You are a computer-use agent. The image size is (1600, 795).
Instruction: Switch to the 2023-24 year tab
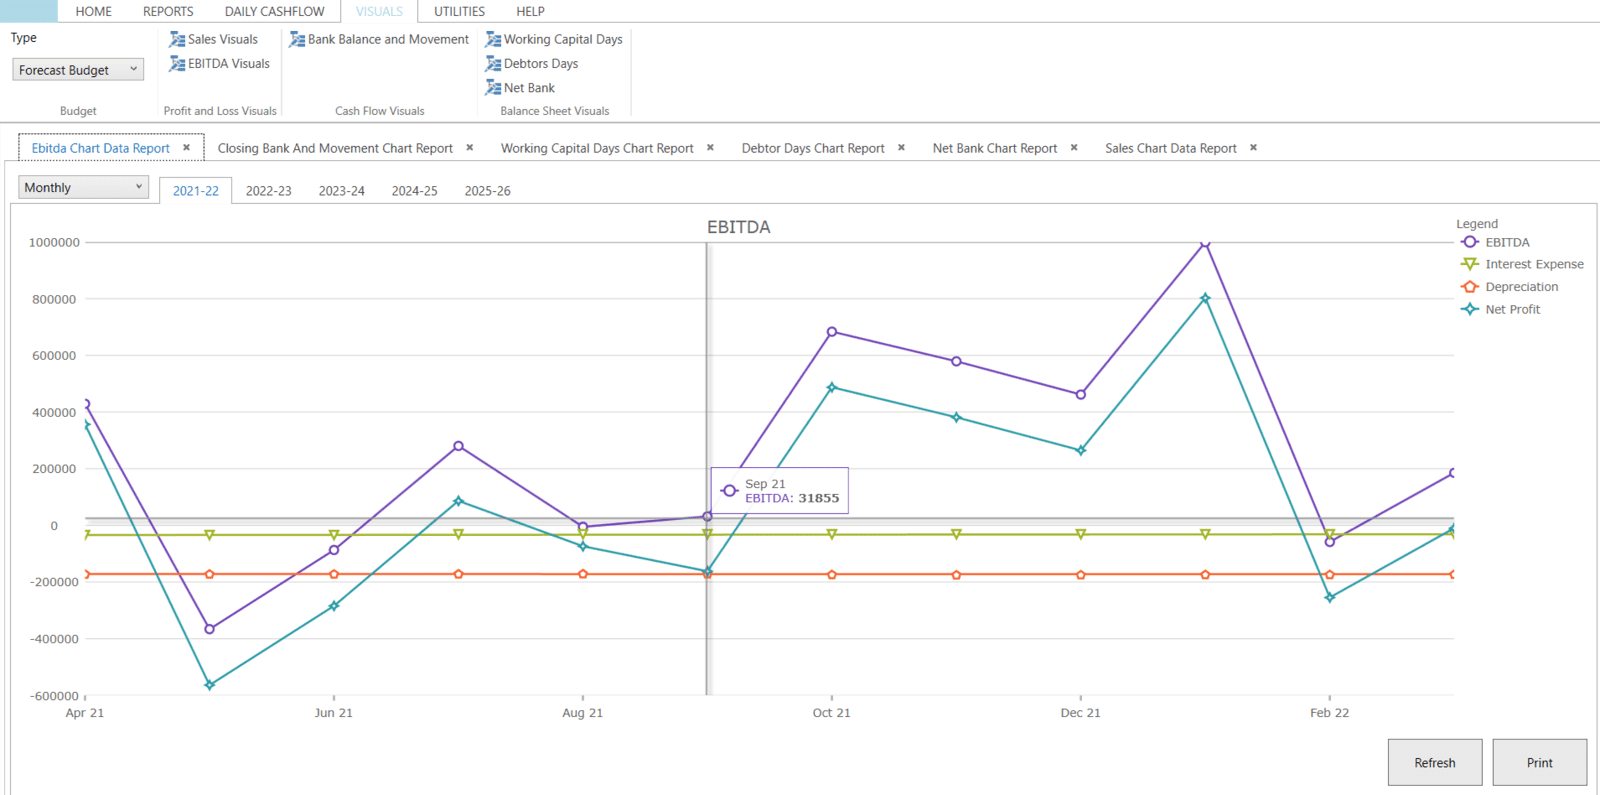[341, 191]
